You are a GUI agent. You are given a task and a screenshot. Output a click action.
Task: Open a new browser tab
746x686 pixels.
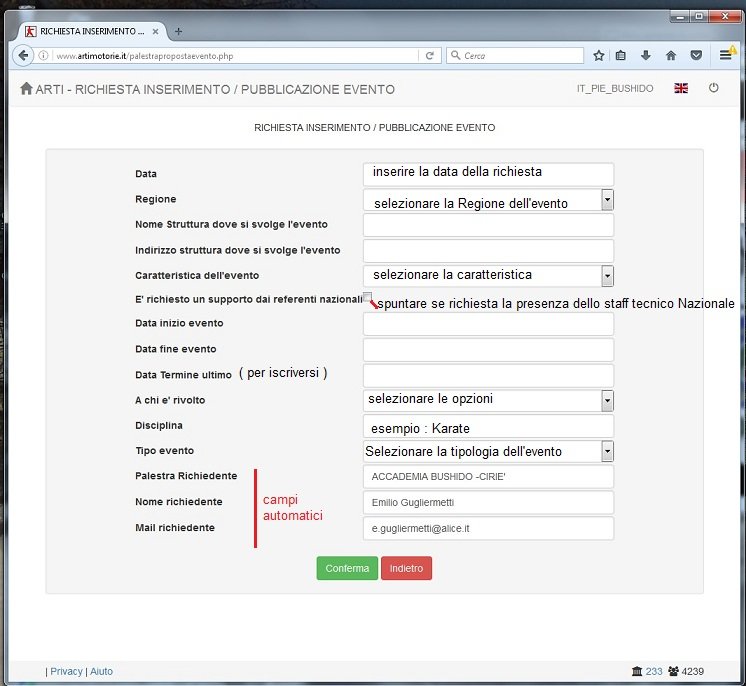coord(179,31)
